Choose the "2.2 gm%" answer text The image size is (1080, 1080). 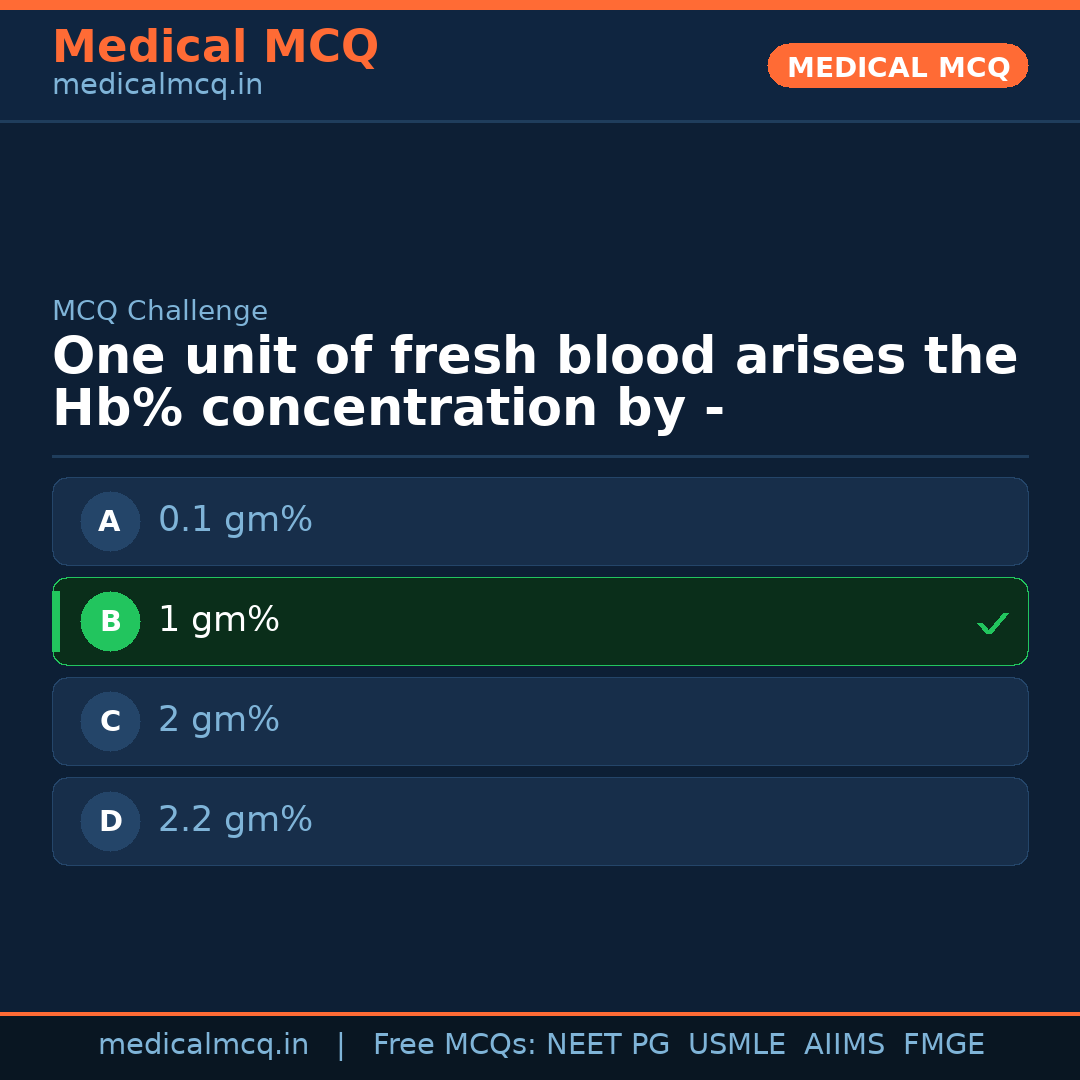[x=235, y=820]
